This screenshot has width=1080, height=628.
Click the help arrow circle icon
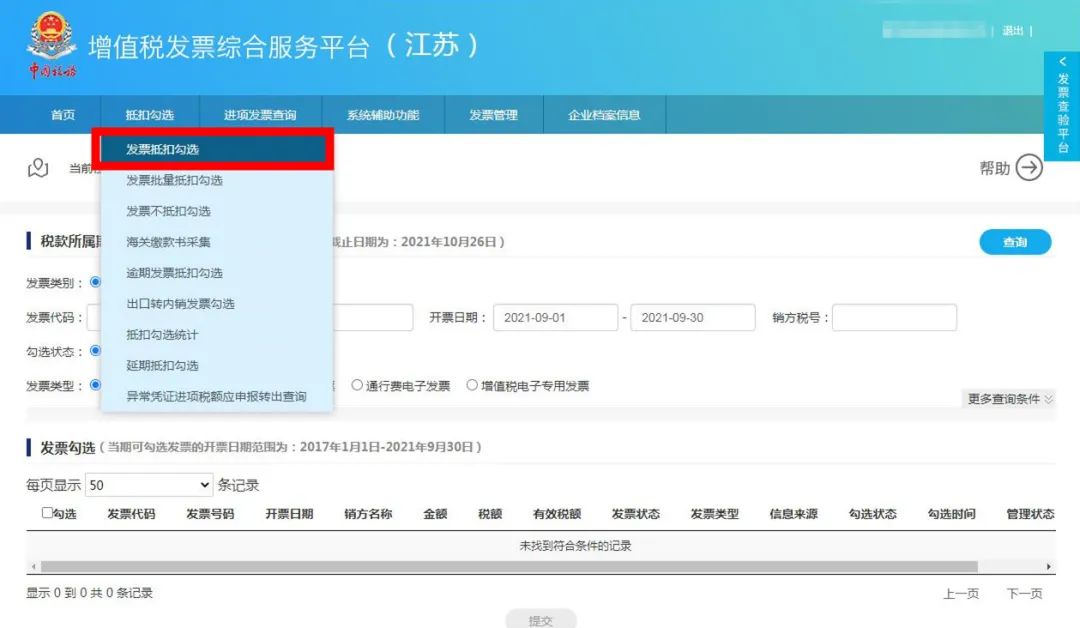pyautogui.click(x=1029, y=167)
